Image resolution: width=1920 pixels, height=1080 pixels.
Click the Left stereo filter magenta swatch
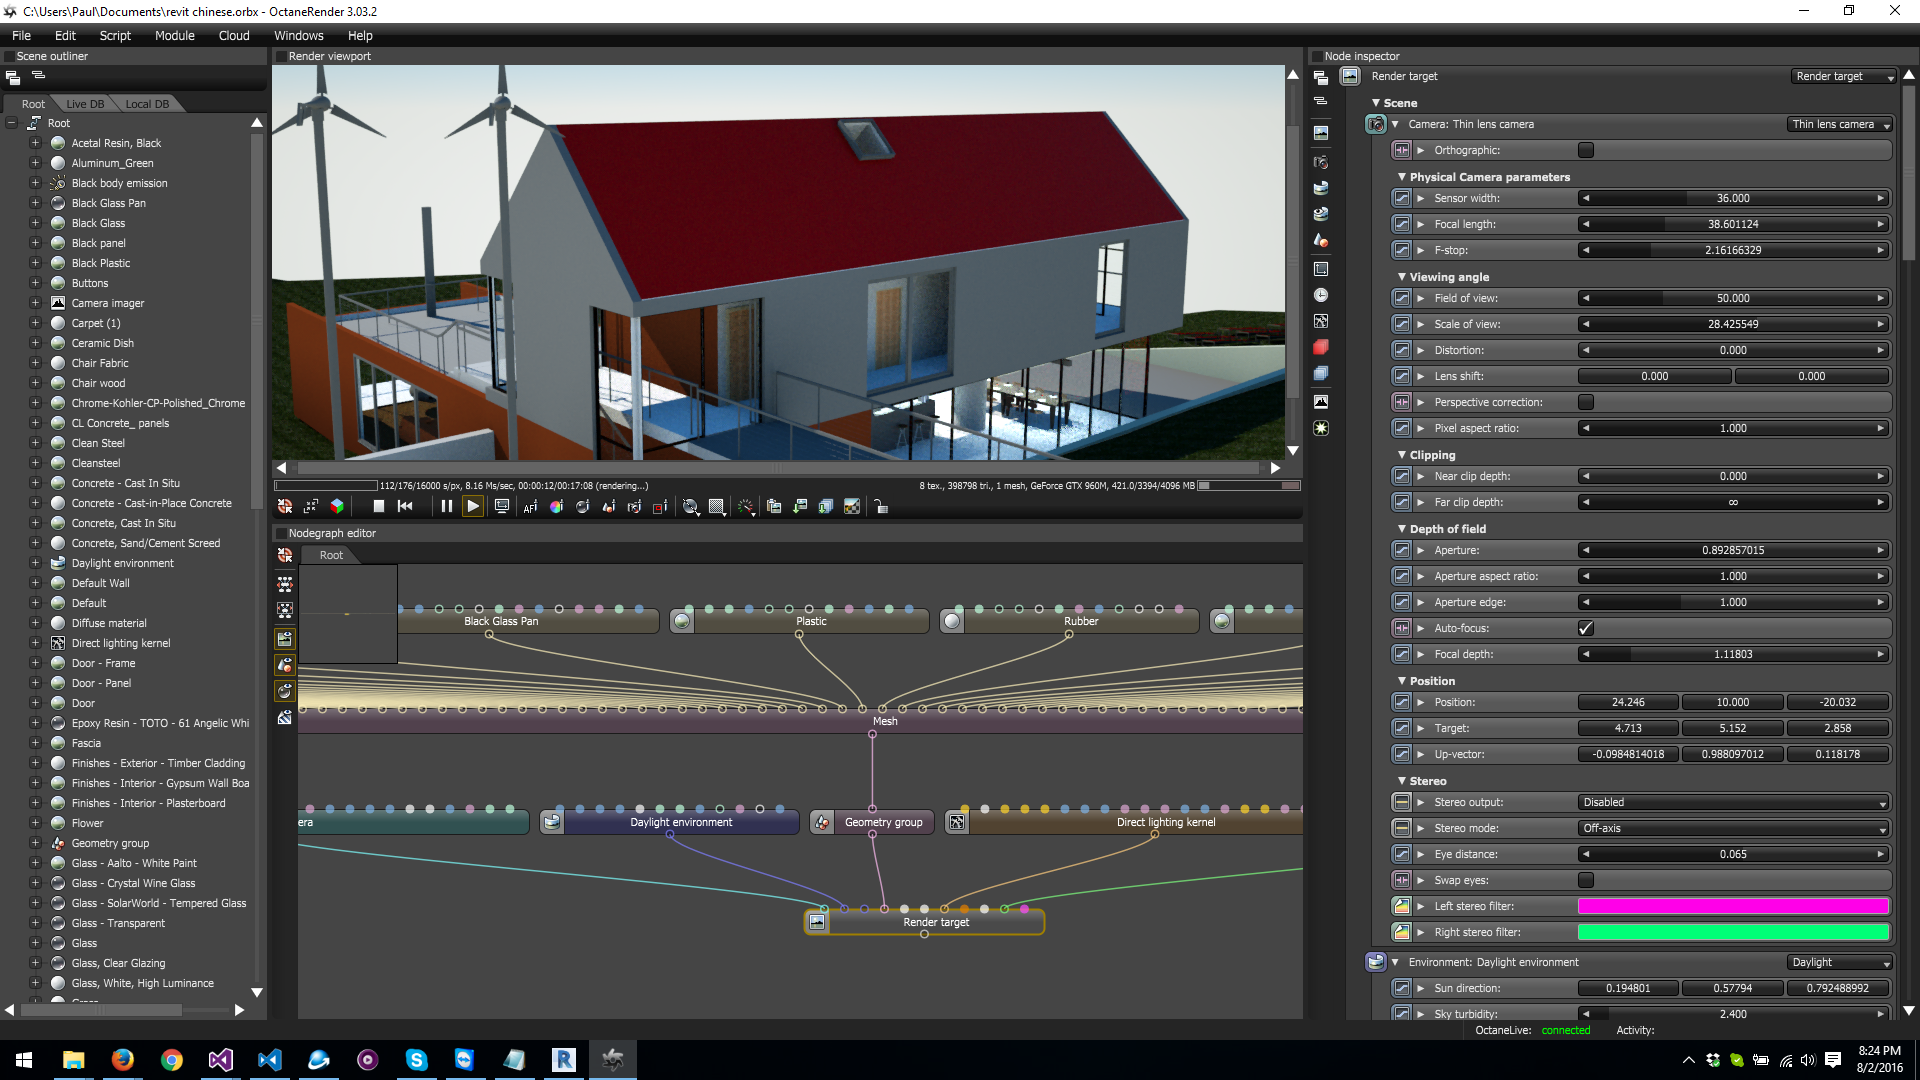click(x=1733, y=906)
